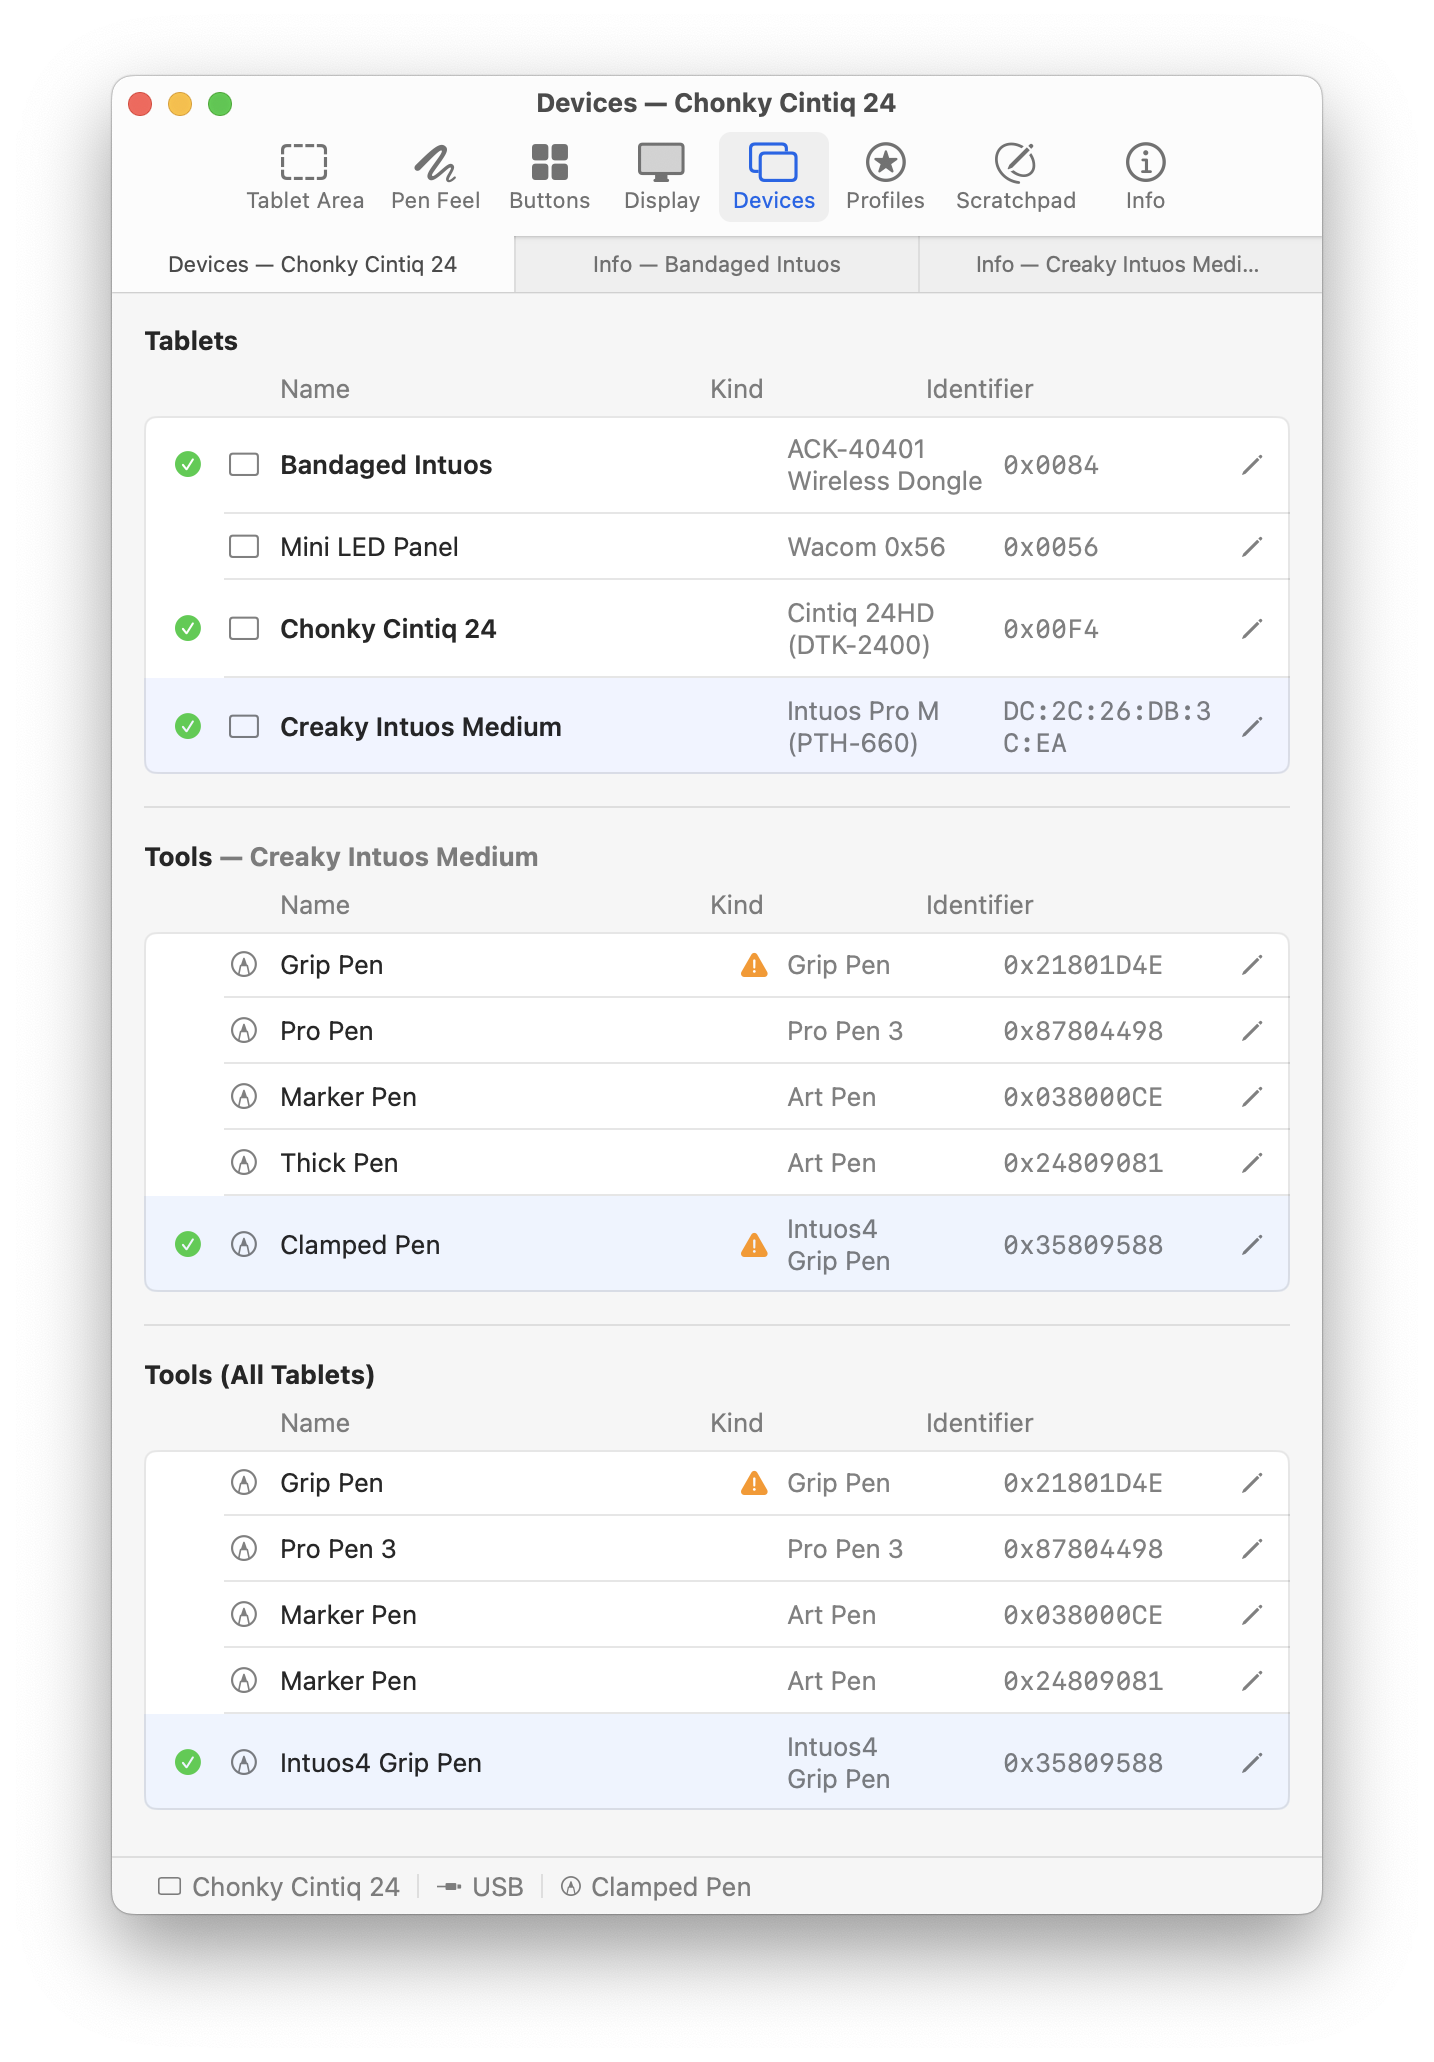
Task: Select the Thick Pen tool row
Action: (x=717, y=1163)
